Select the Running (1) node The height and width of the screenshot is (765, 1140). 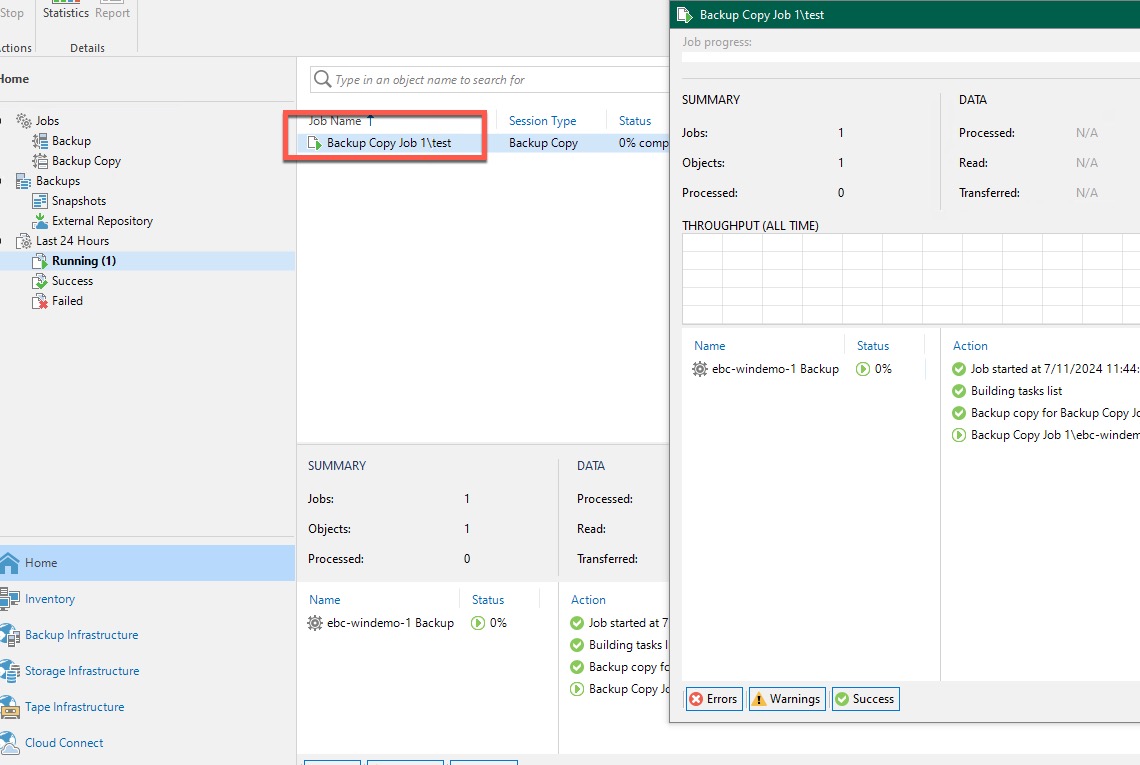pyautogui.click(x=84, y=261)
